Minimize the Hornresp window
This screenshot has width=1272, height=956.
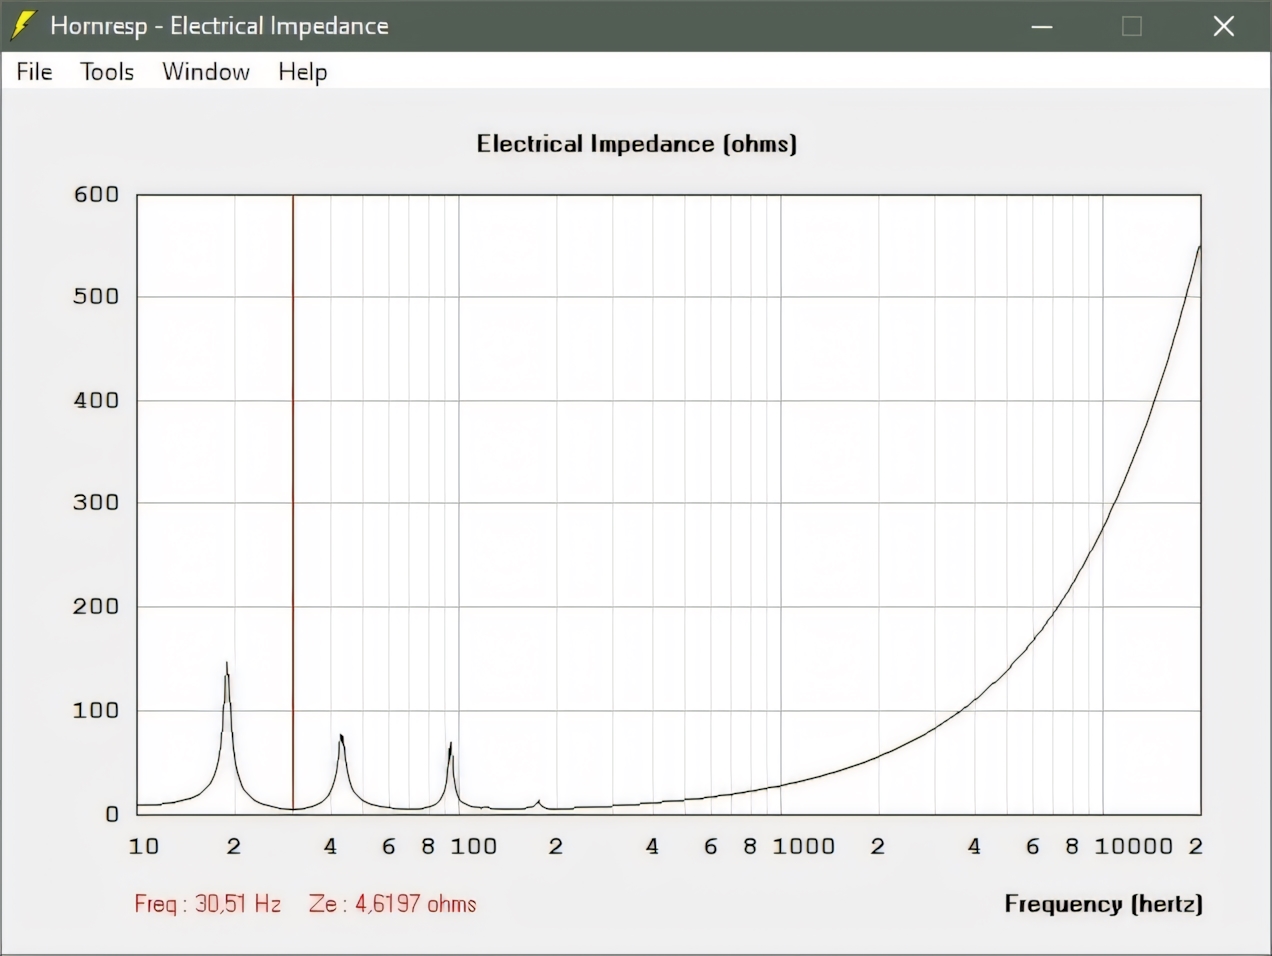click(x=1042, y=26)
